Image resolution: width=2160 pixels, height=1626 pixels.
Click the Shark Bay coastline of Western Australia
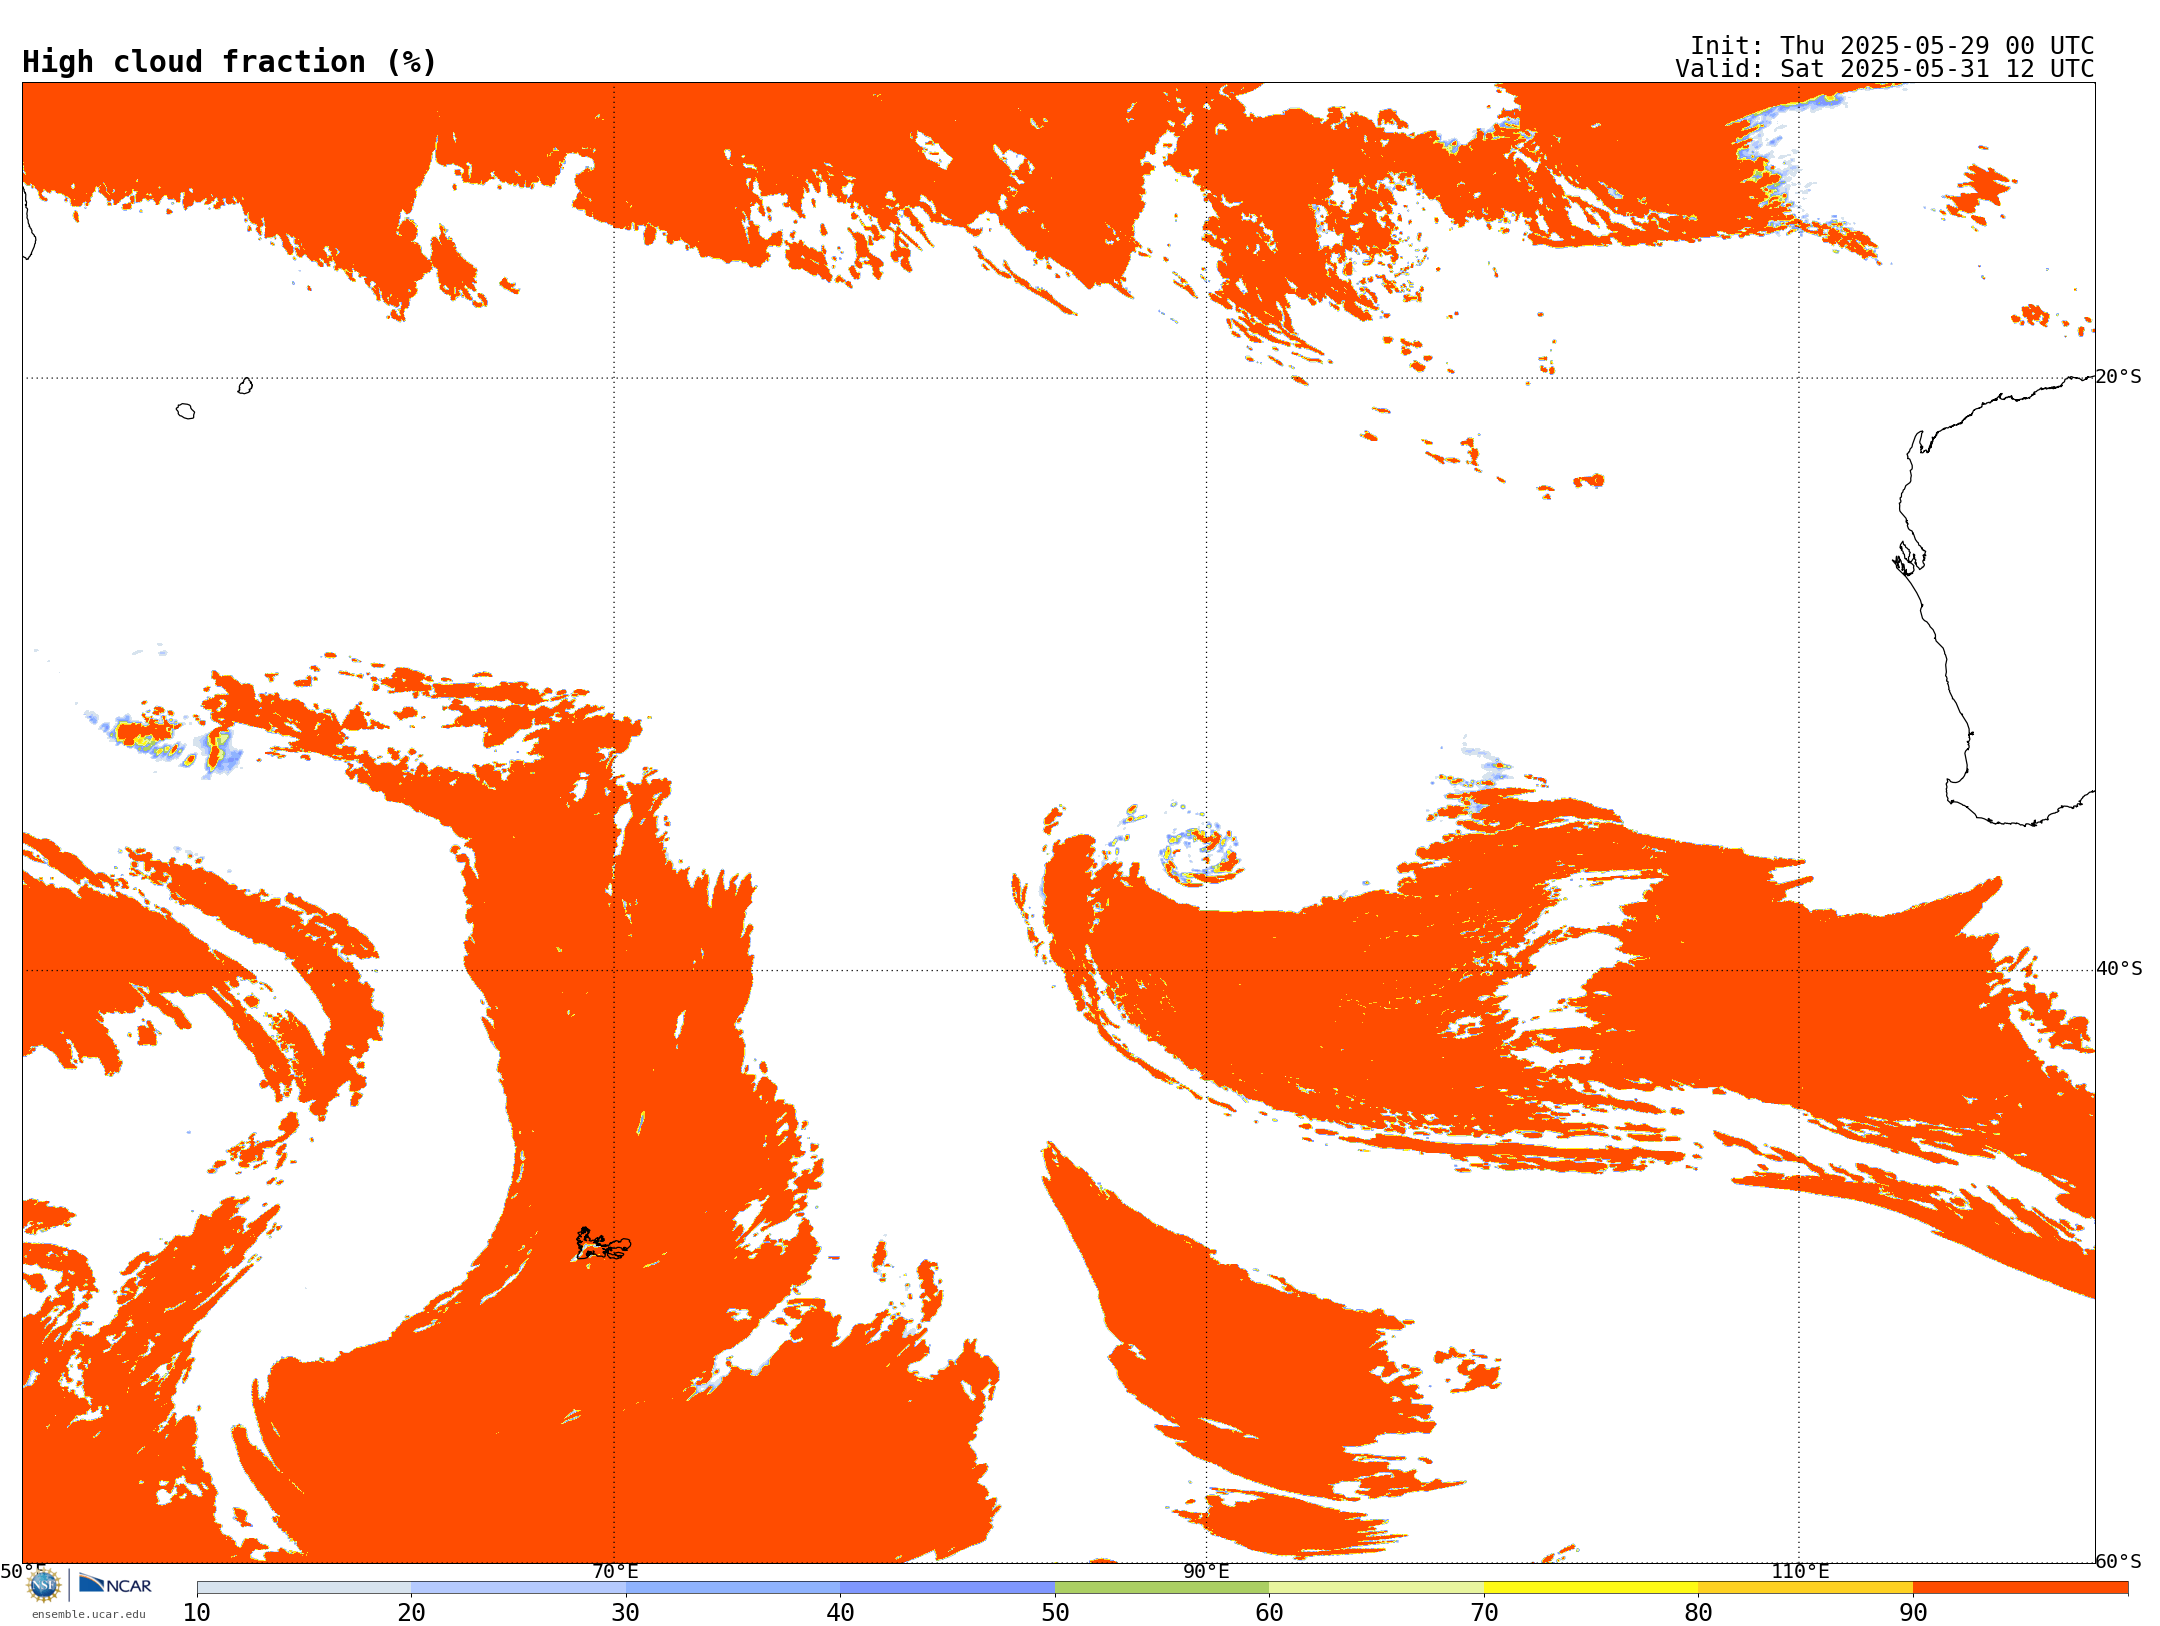click(x=1909, y=558)
